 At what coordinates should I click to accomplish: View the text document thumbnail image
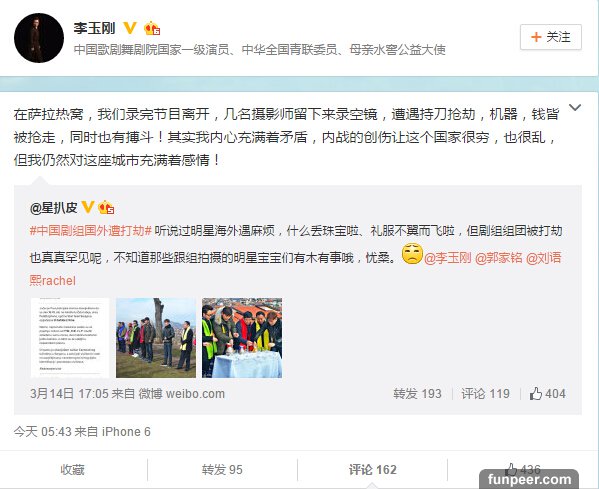(70, 338)
